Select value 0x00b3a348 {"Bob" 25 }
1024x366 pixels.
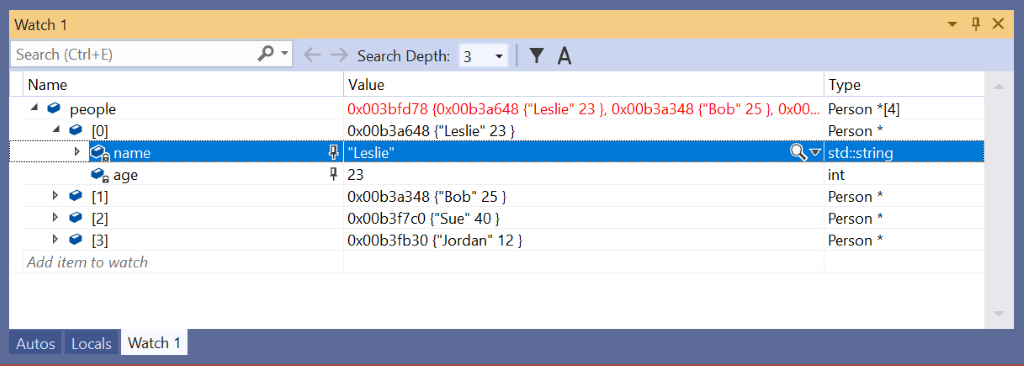(x=427, y=196)
